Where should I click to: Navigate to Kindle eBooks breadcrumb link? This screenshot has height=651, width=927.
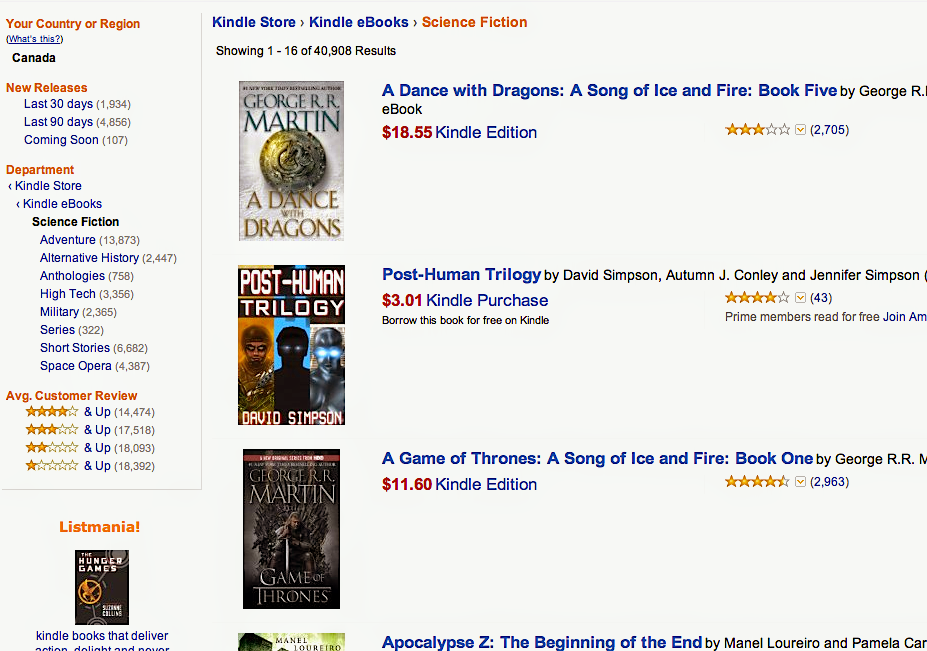(x=359, y=22)
